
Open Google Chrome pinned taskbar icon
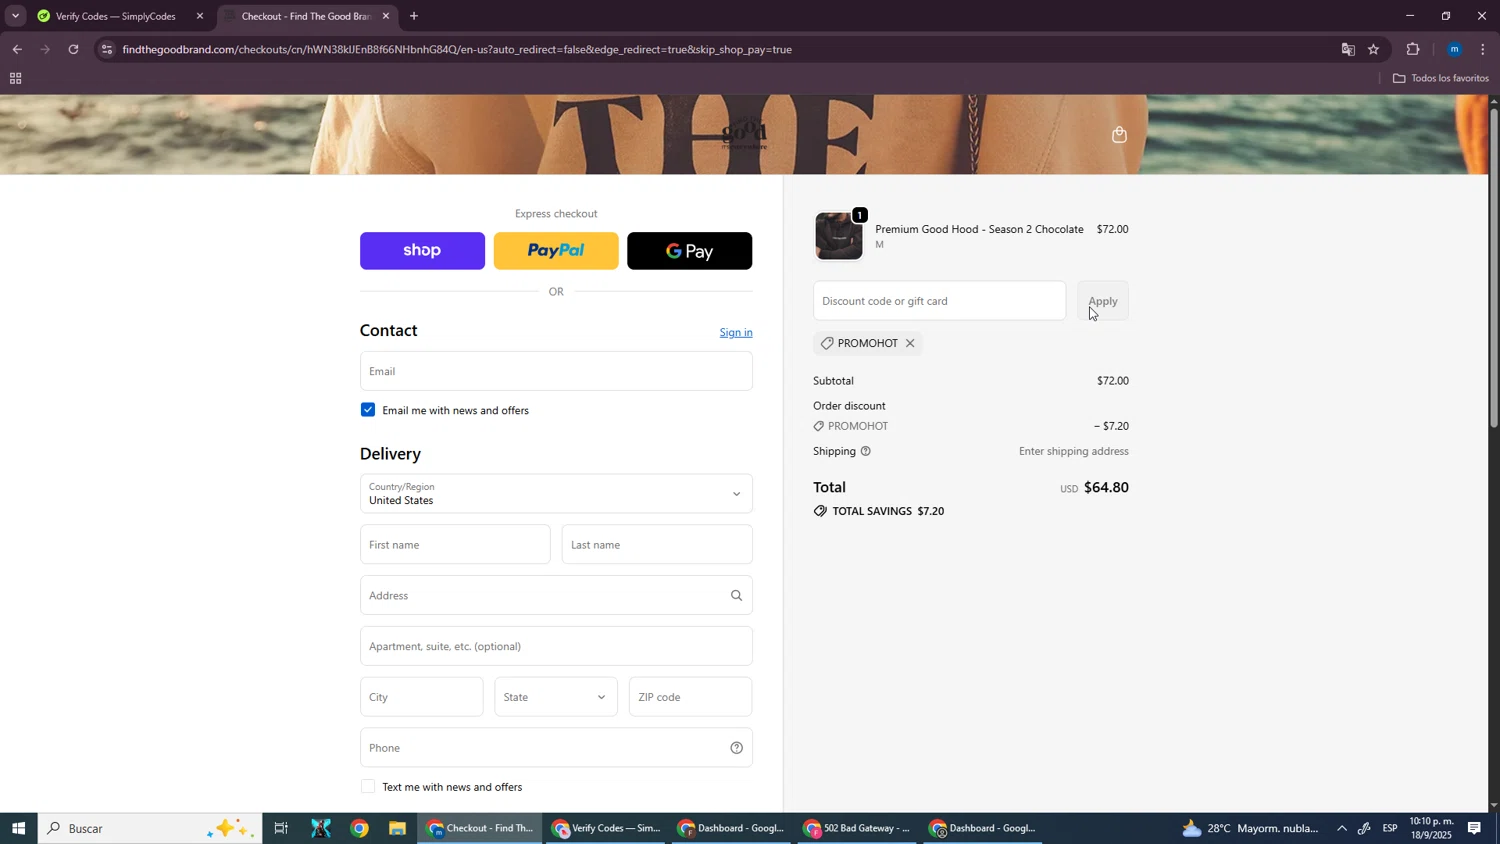click(x=359, y=829)
